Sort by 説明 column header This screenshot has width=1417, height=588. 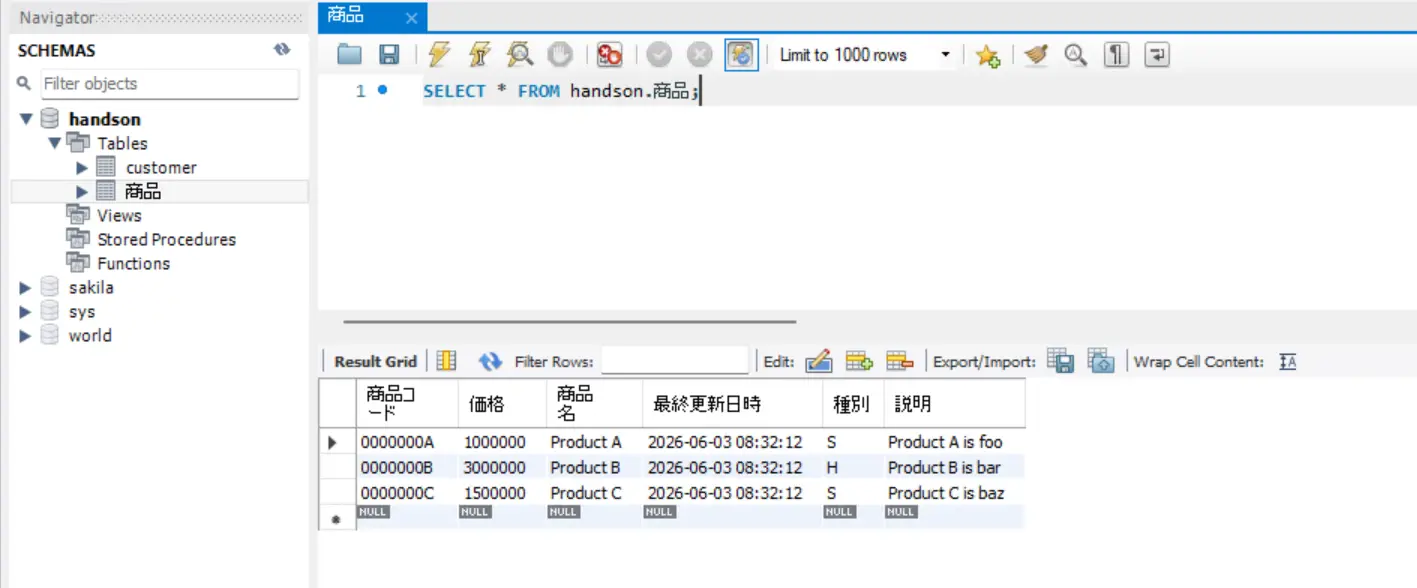pos(954,404)
